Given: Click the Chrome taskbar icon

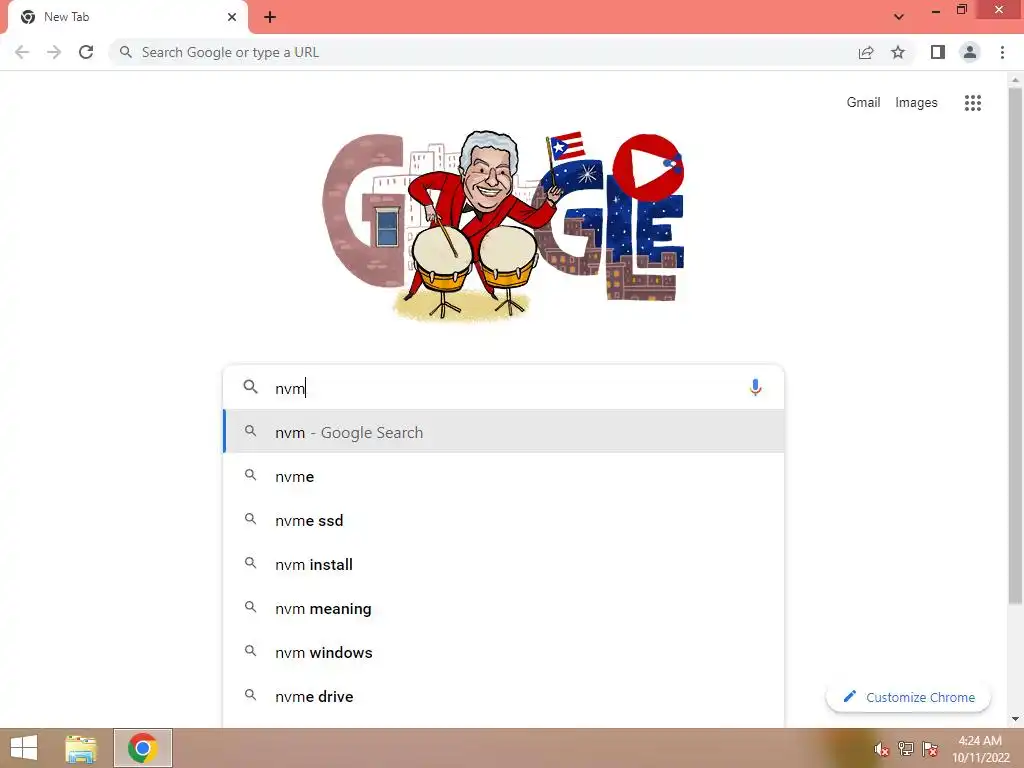Looking at the screenshot, I should pos(143,748).
